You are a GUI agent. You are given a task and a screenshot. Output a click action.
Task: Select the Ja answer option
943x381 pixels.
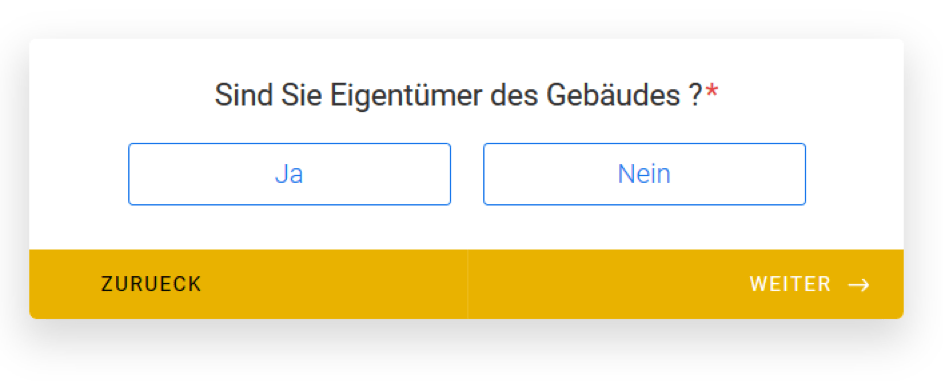pos(289,174)
